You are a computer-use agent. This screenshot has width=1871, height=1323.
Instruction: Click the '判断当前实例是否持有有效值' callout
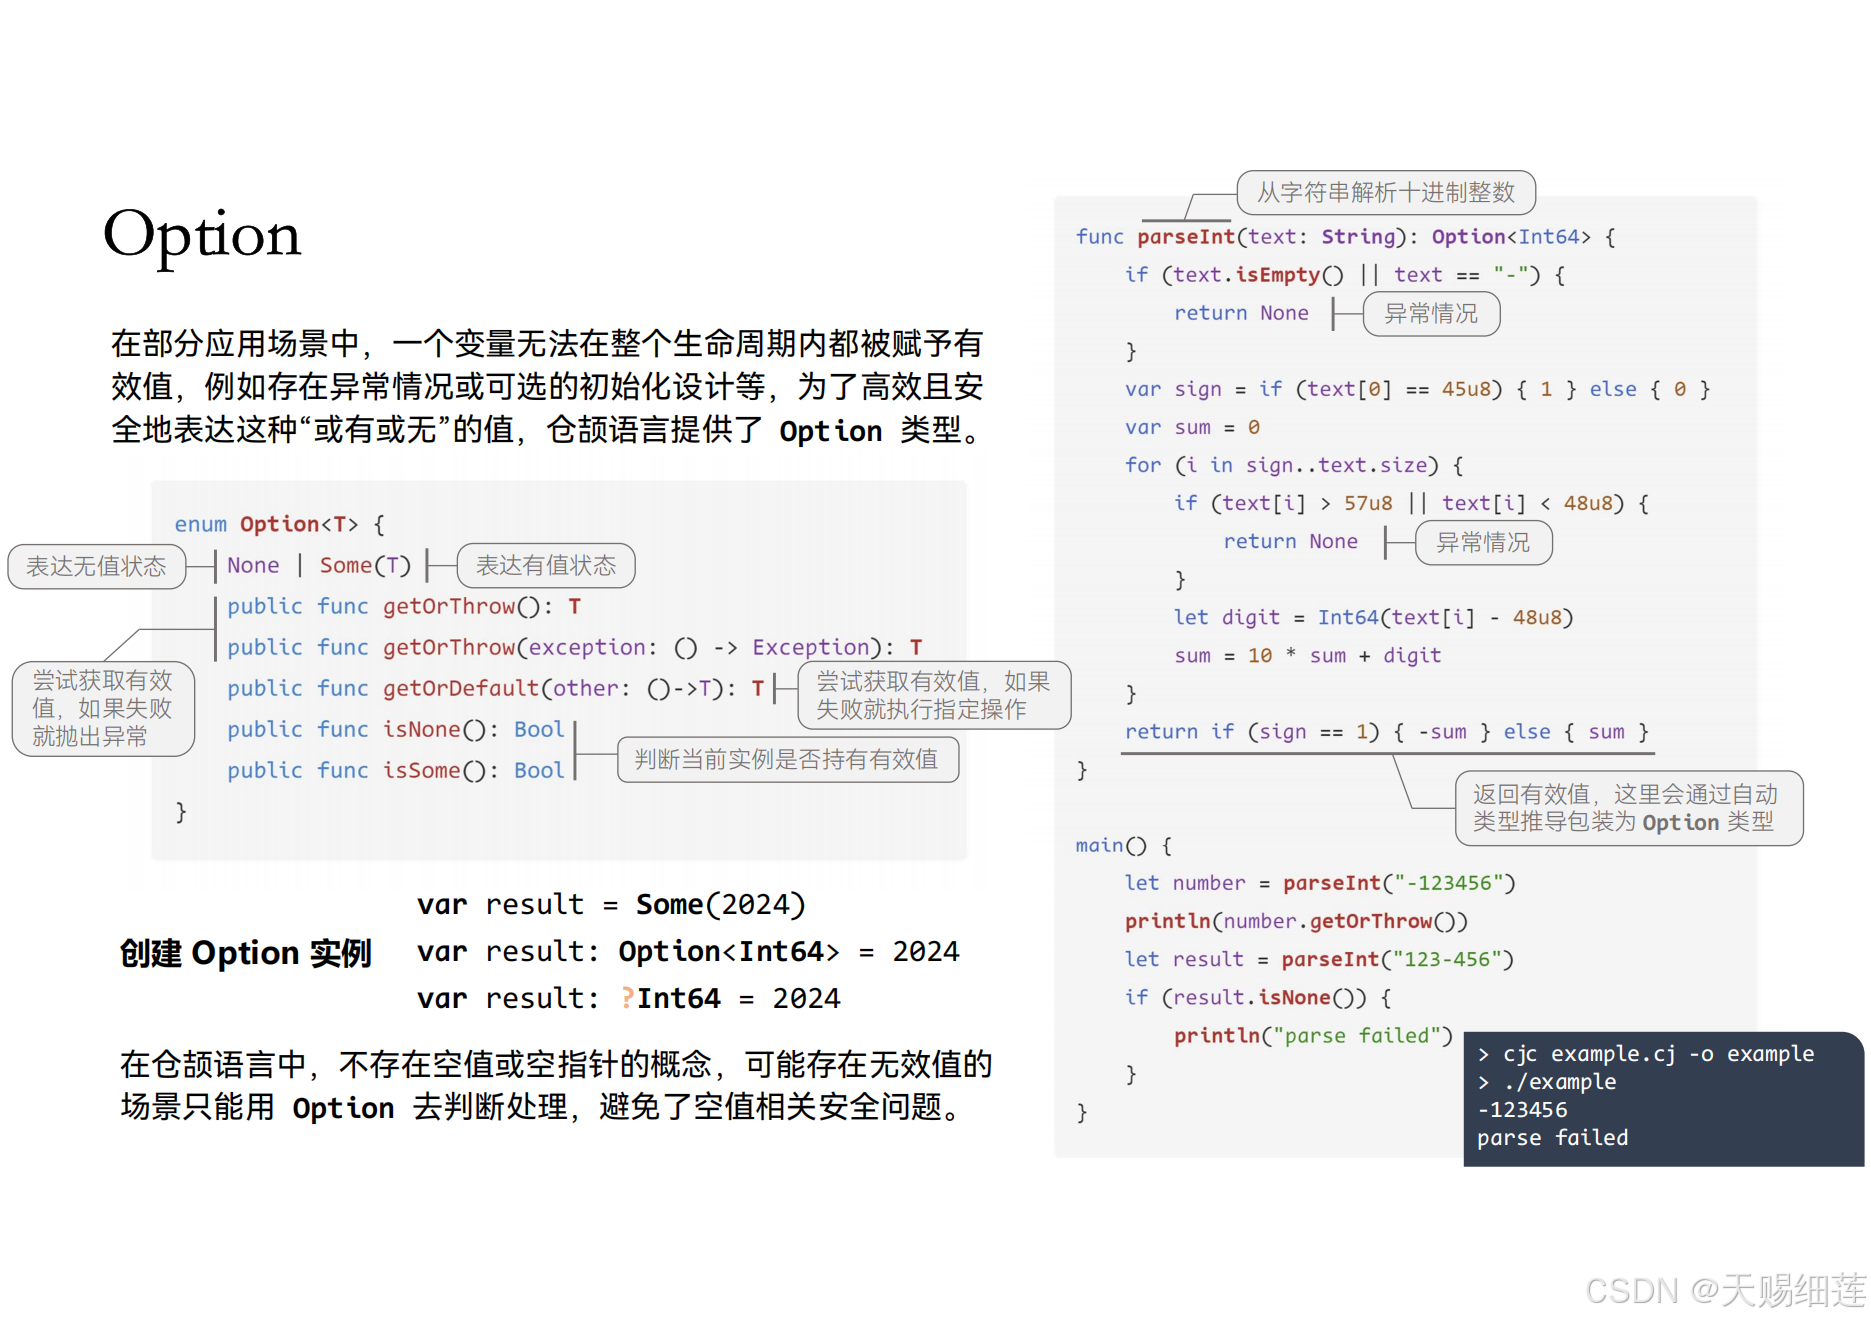pyautogui.click(x=787, y=759)
